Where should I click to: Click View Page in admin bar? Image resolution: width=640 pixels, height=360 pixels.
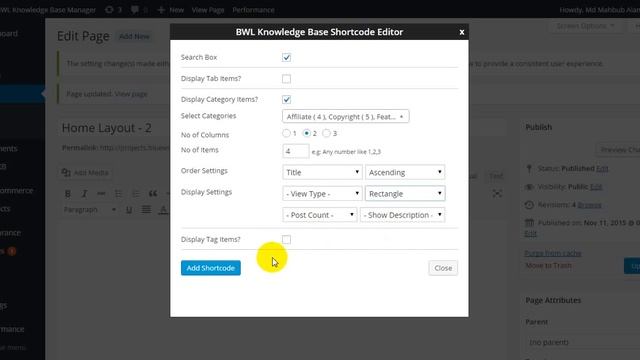pyautogui.click(x=208, y=10)
